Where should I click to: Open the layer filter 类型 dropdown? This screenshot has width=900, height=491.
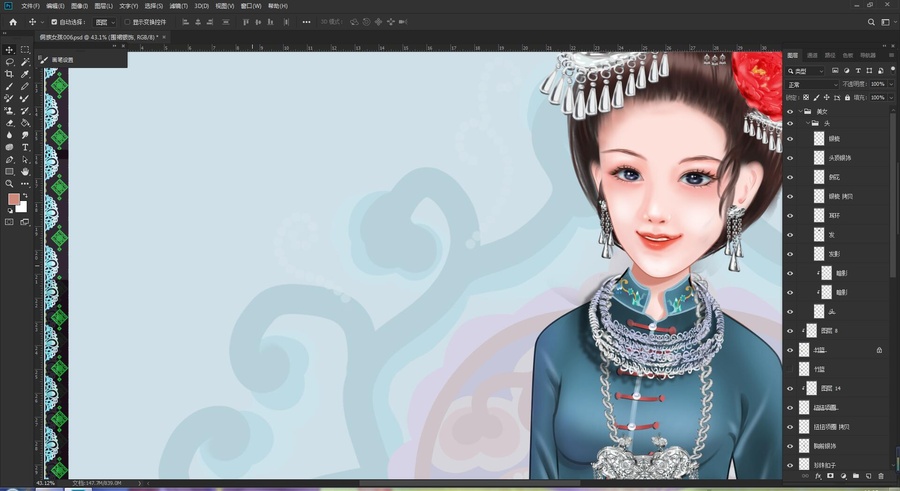[x=805, y=71]
